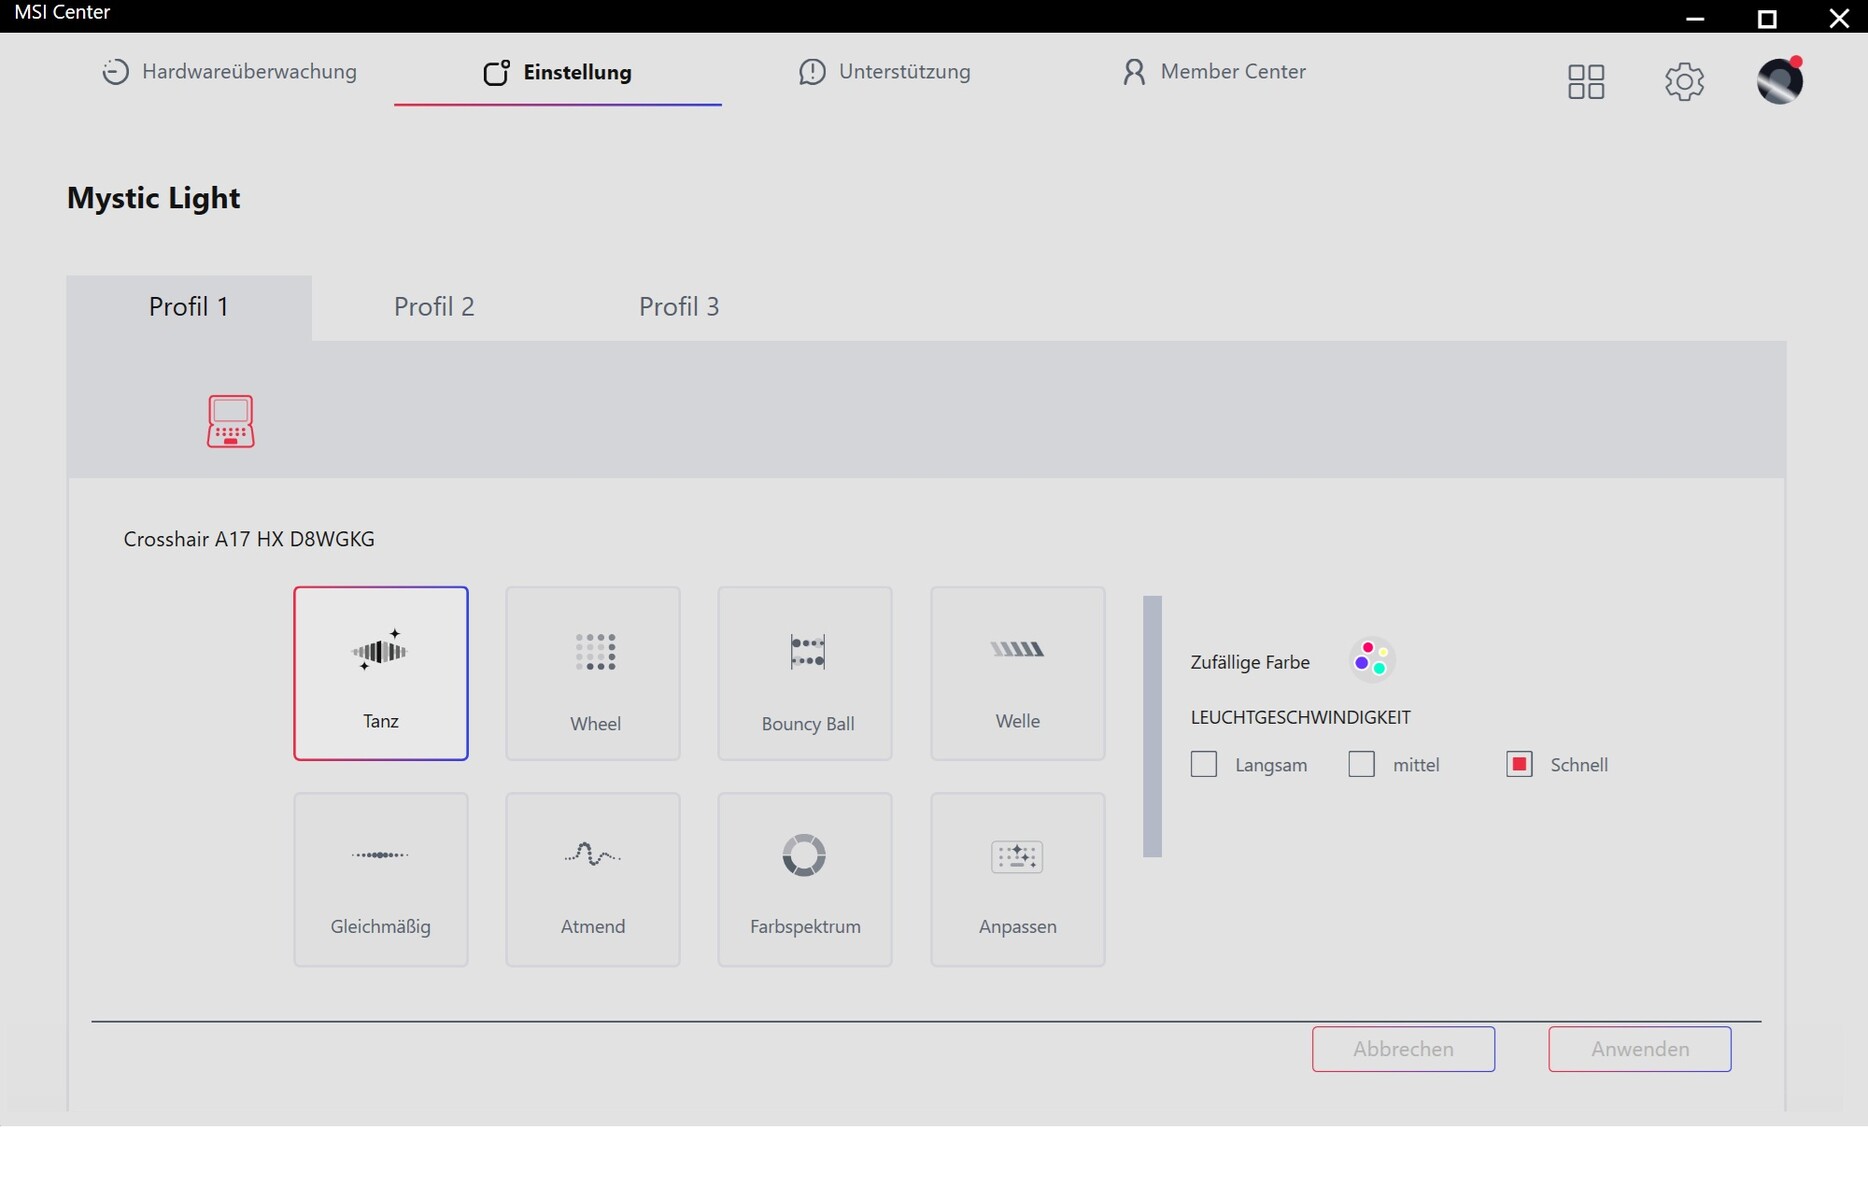Open the Member Center tab
The image size is (1868, 1200).
click(x=1214, y=72)
